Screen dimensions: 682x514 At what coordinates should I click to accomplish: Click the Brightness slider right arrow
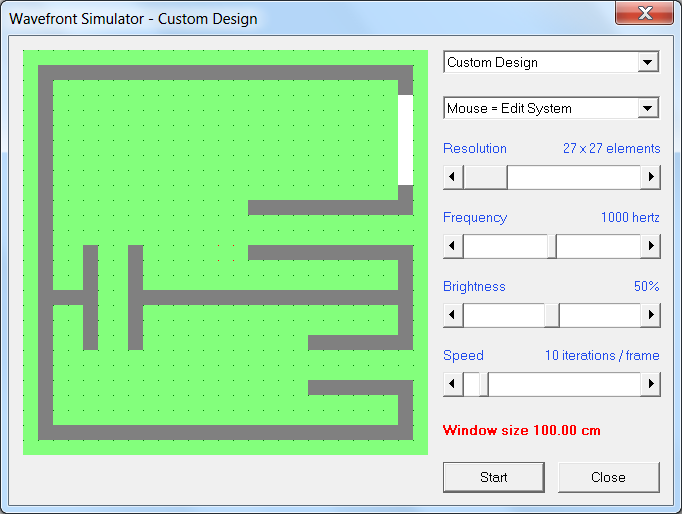pyautogui.click(x=650, y=315)
